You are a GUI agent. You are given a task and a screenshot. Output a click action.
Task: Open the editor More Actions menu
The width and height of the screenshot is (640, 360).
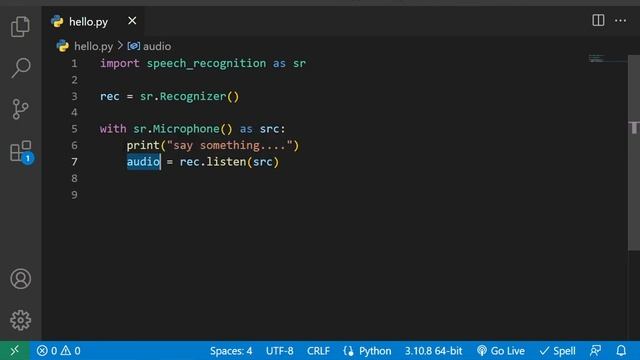[x=620, y=20]
